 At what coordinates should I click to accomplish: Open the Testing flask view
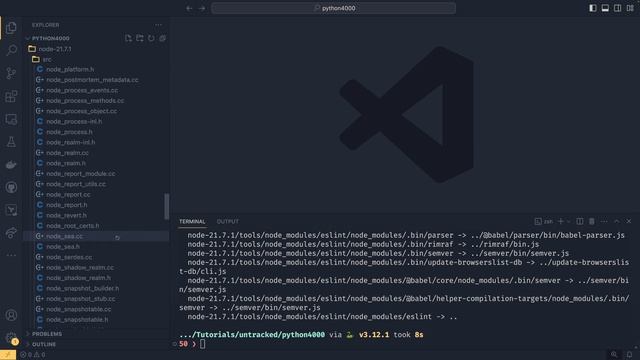[x=11, y=142]
